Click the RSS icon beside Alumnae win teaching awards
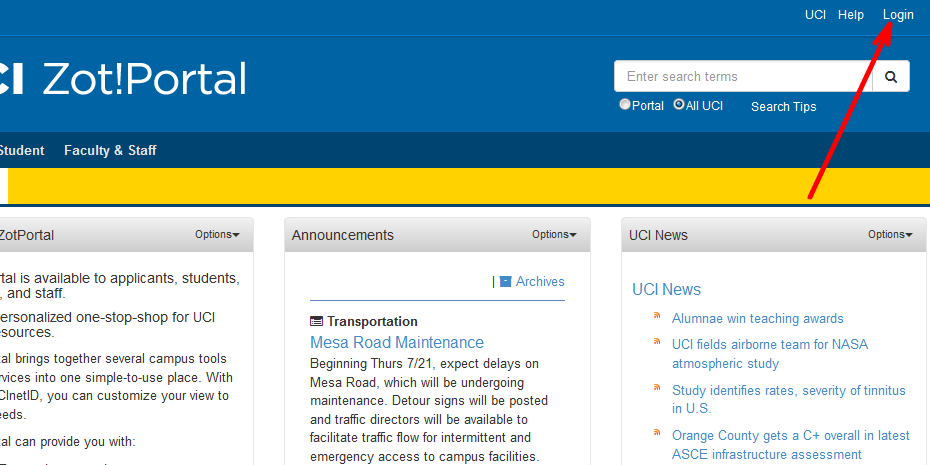Screen dimensions: 930x465 (657, 315)
